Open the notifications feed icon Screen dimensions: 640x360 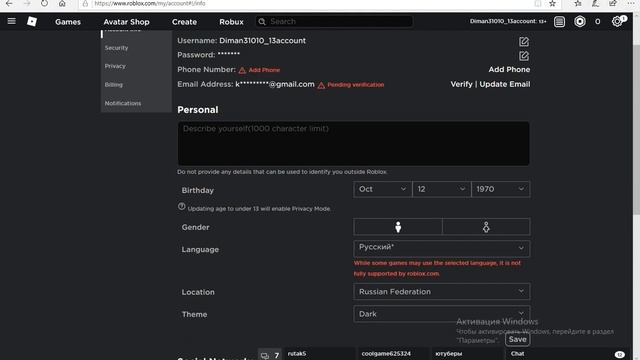[x=559, y=22]
